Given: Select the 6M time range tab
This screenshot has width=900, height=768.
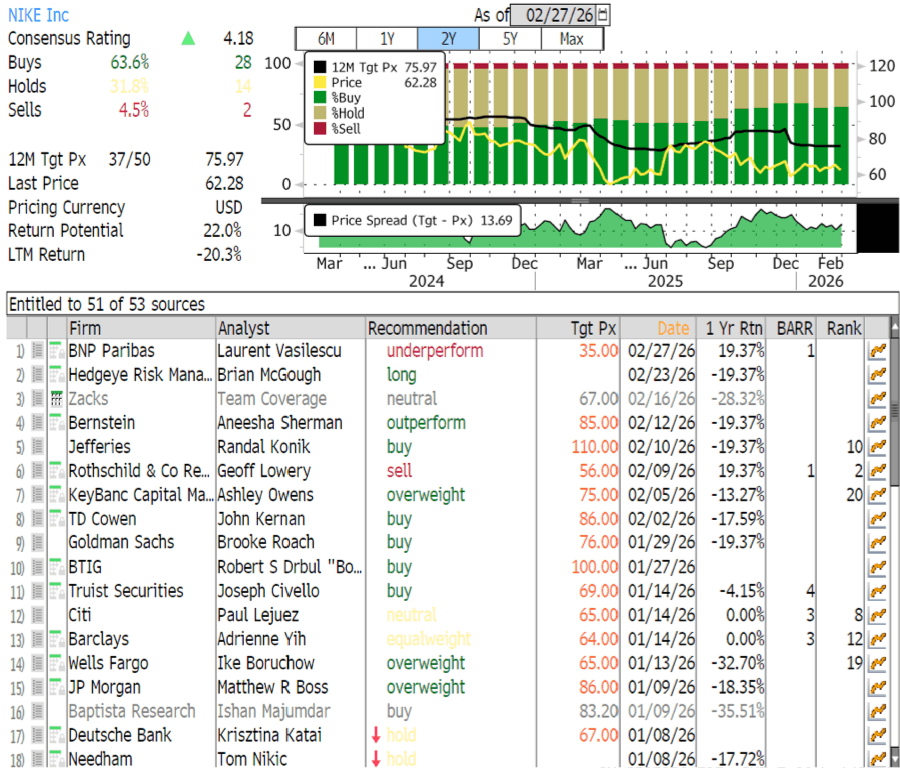Looking at the screenshot, I should (x=326, y=39).
